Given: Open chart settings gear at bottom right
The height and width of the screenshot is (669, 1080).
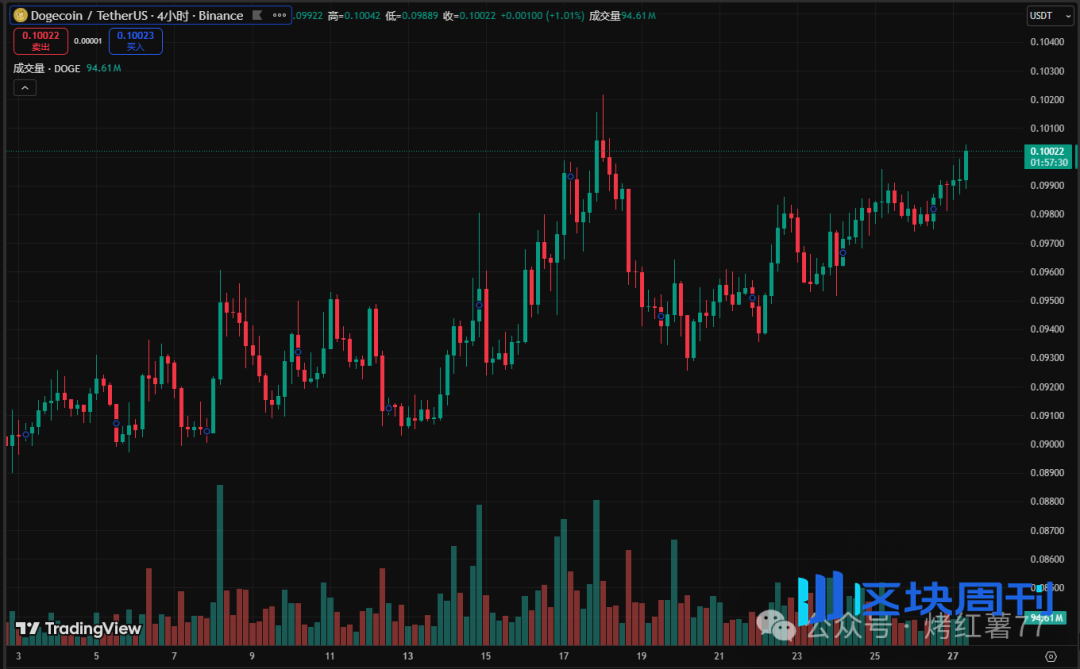Looking at the screenshot, I should coord(1050,656).
